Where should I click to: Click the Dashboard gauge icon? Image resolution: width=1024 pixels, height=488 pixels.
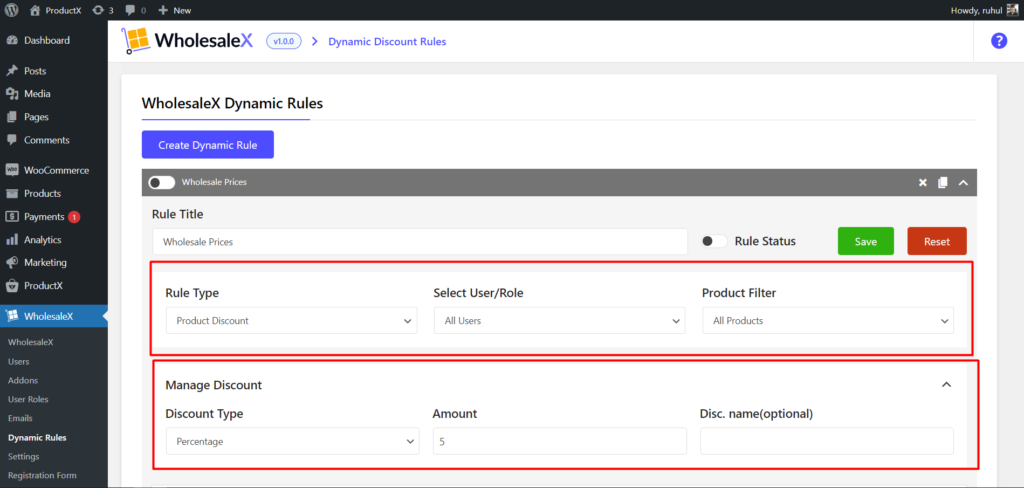tap(12, 41)
